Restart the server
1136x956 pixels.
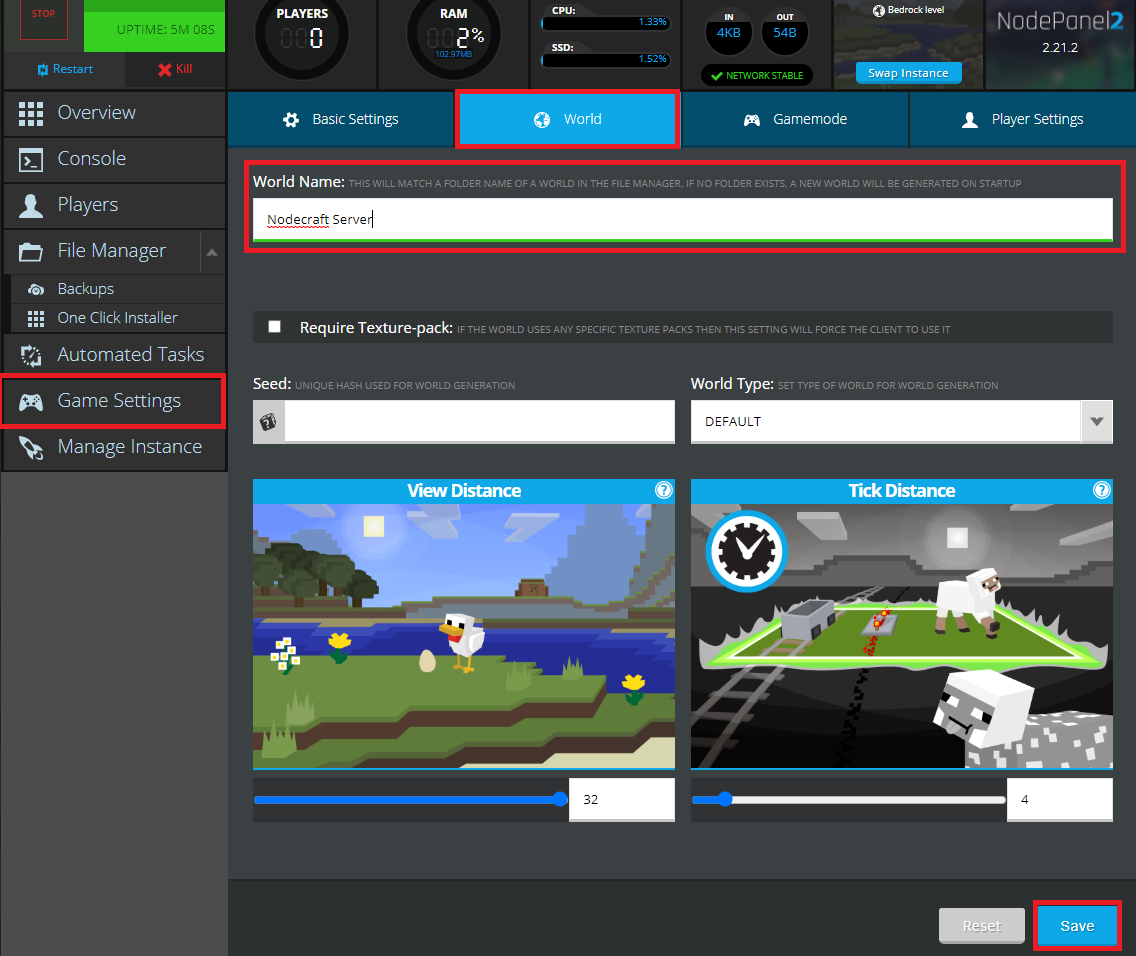(x=65, y=69)
